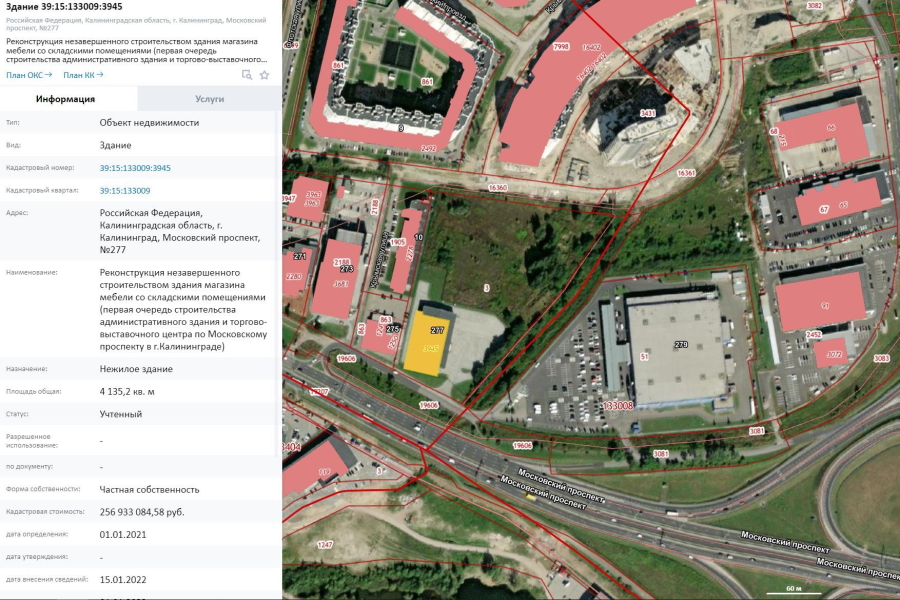900x600 pixels.
Task: Open cadastral quarter link 39:15:133009
Action: (125, 190)
